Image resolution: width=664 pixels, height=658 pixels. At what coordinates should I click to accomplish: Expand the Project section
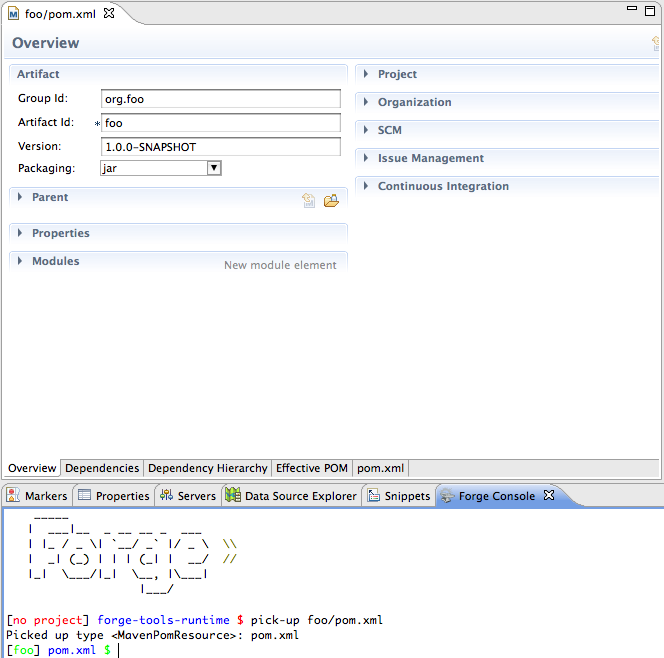366,74
